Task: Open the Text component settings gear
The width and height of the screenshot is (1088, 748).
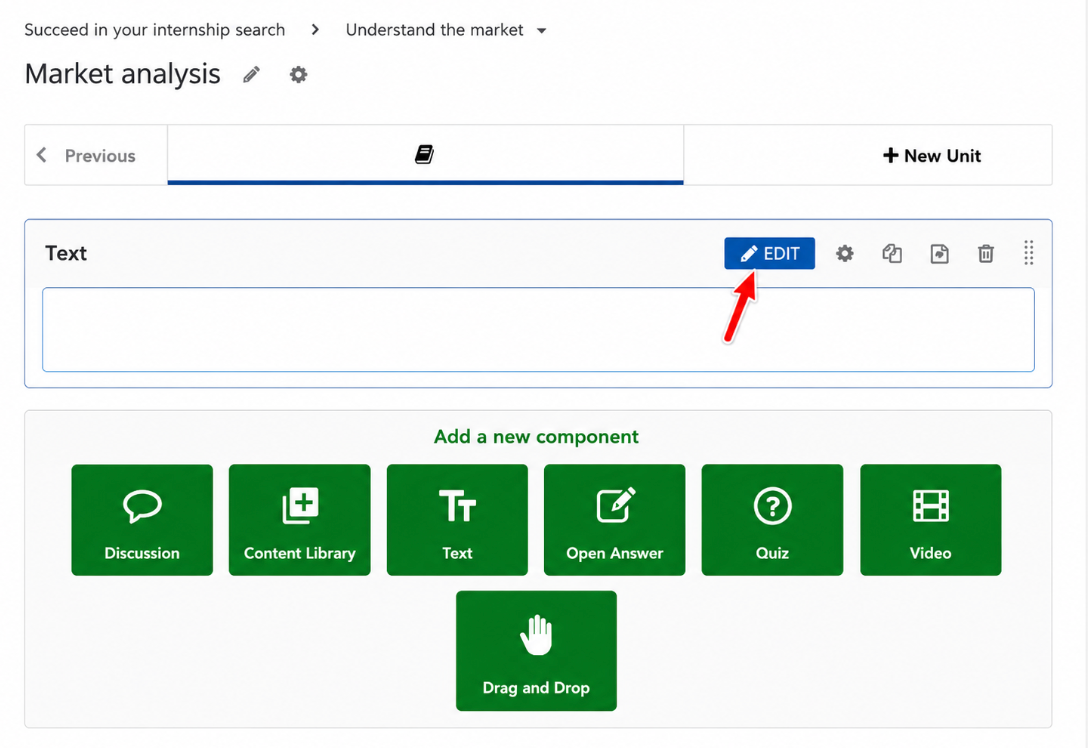Action: [x=844, y=253]
